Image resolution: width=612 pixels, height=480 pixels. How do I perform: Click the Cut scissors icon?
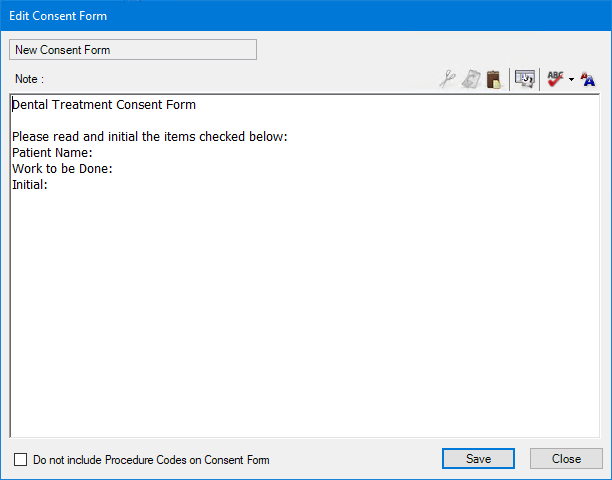448,80
